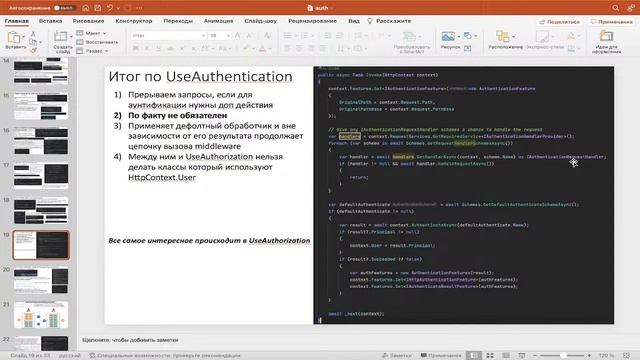Screen dimensions: 640x360
Task: Click the Восстановить button
Action: pos(97,42)
